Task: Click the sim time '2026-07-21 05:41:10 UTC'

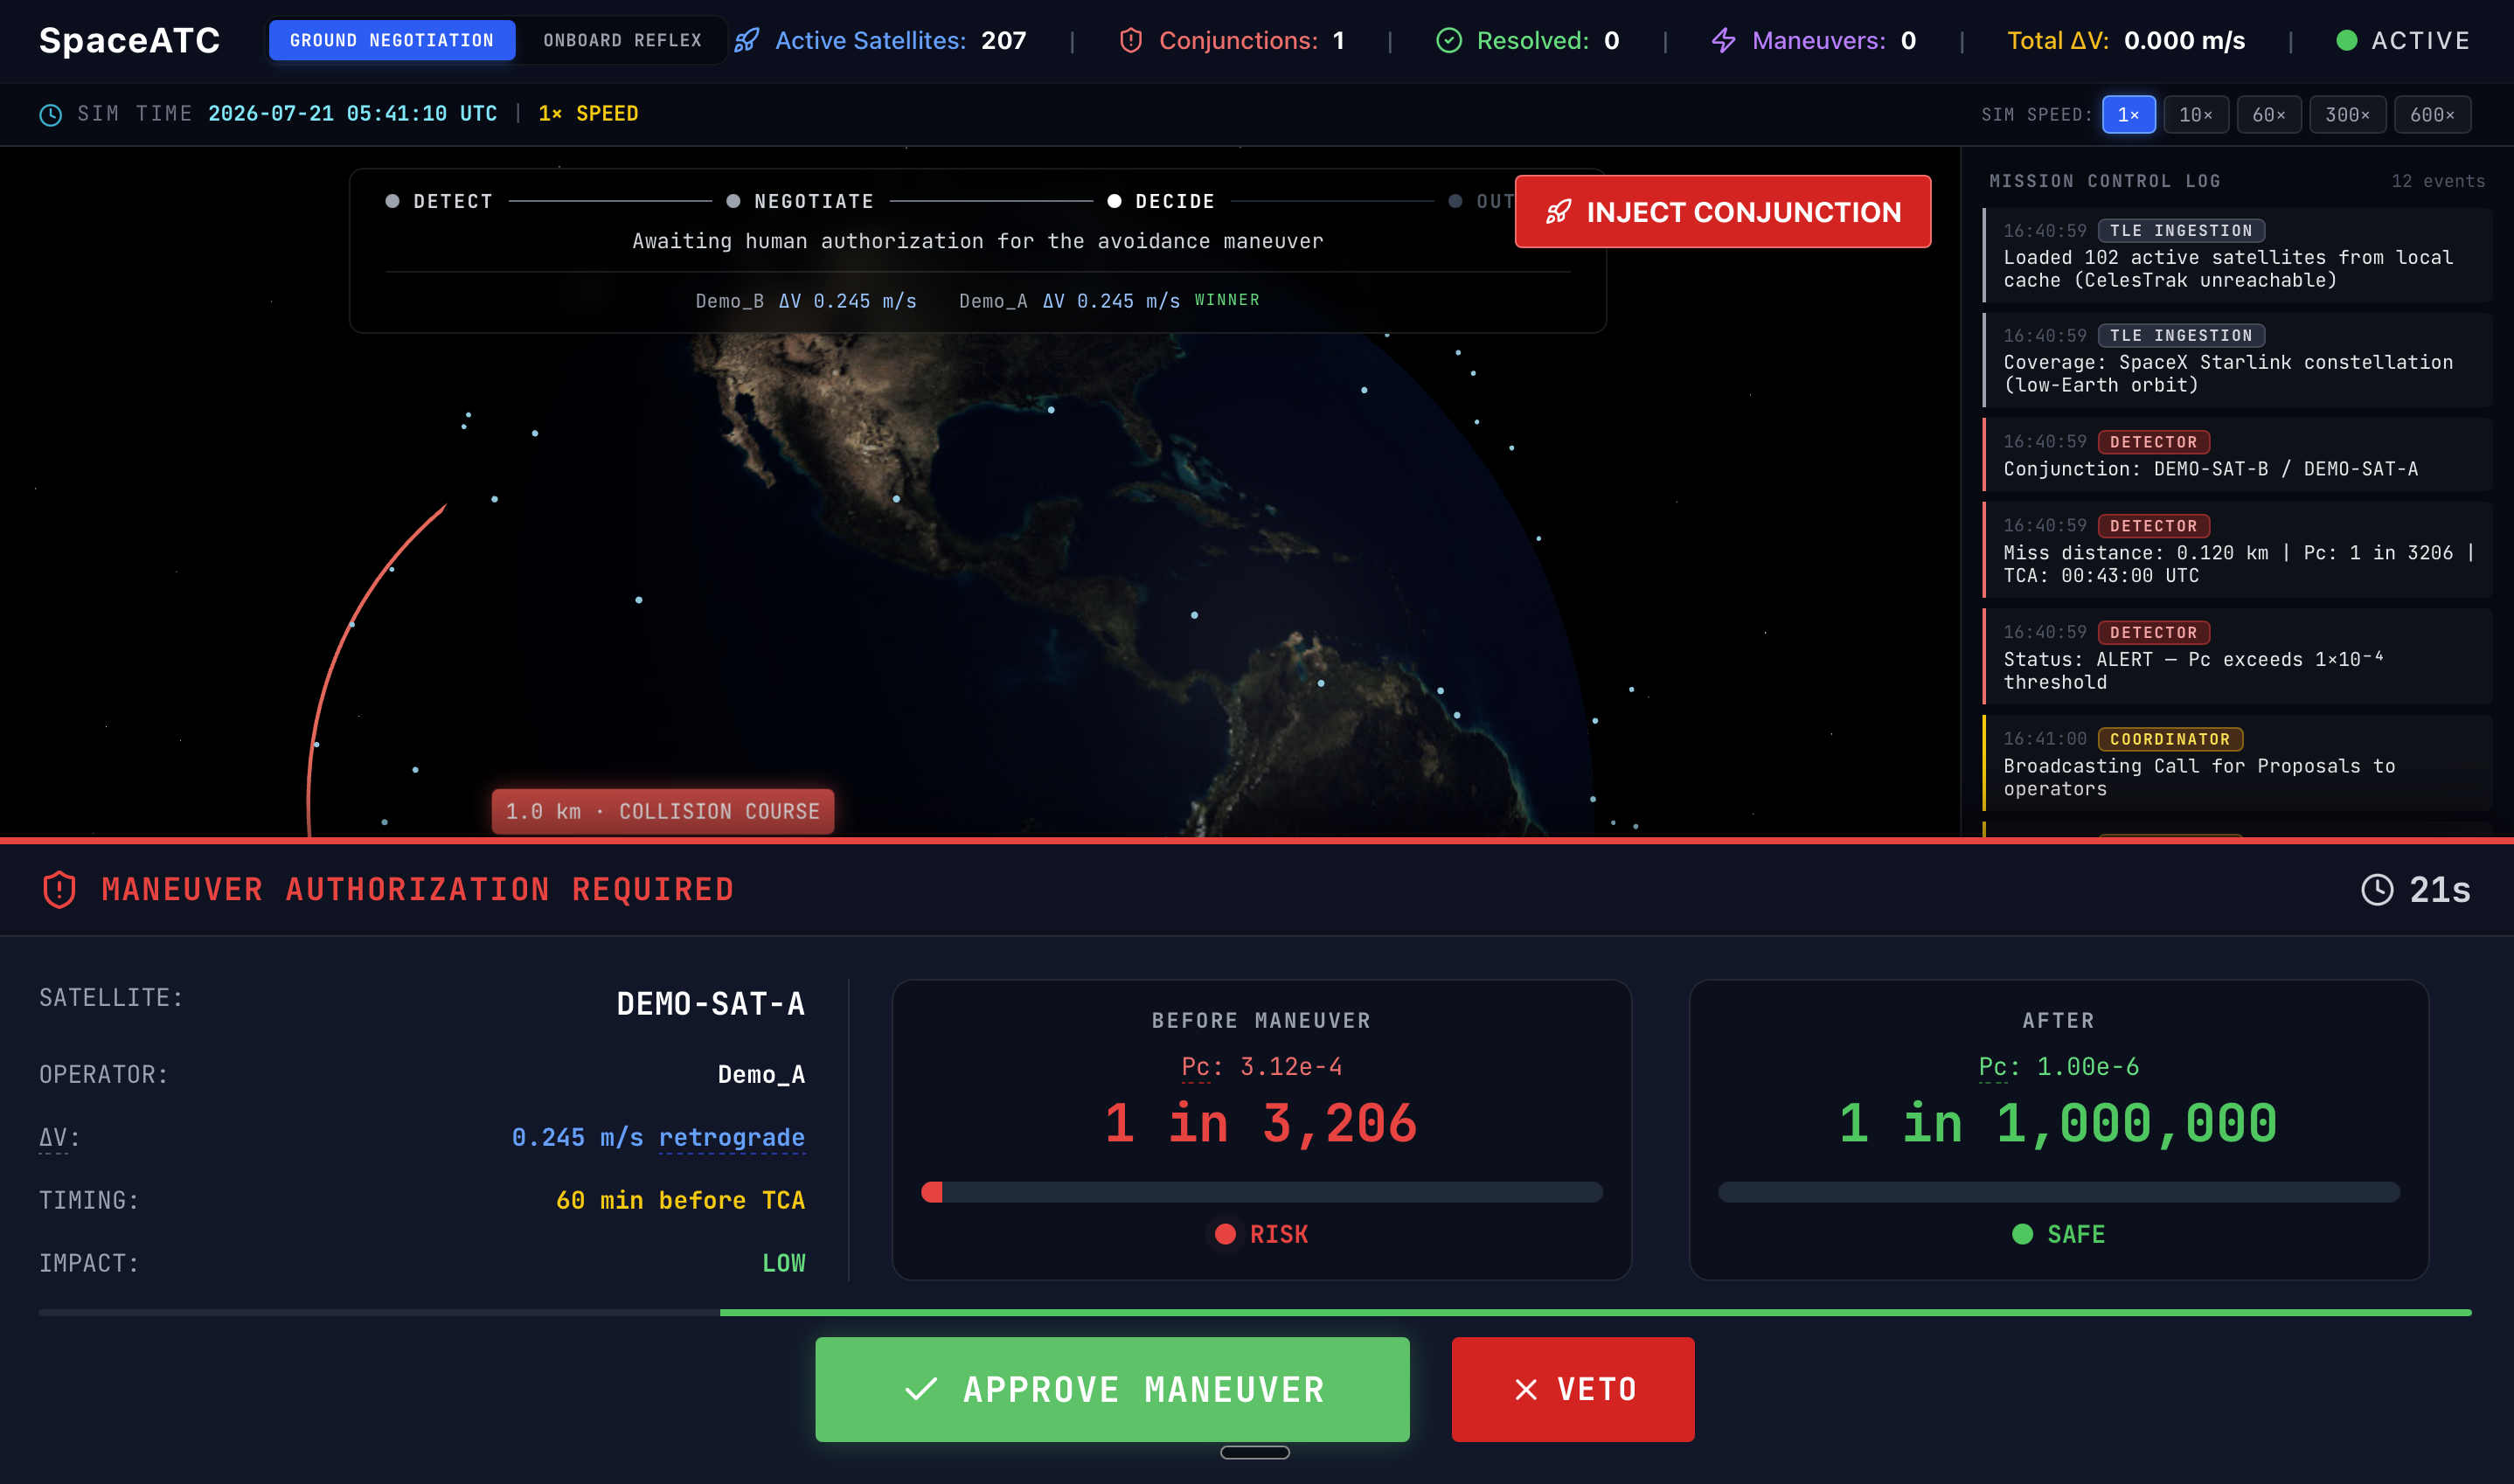Action: click(352, 114)
